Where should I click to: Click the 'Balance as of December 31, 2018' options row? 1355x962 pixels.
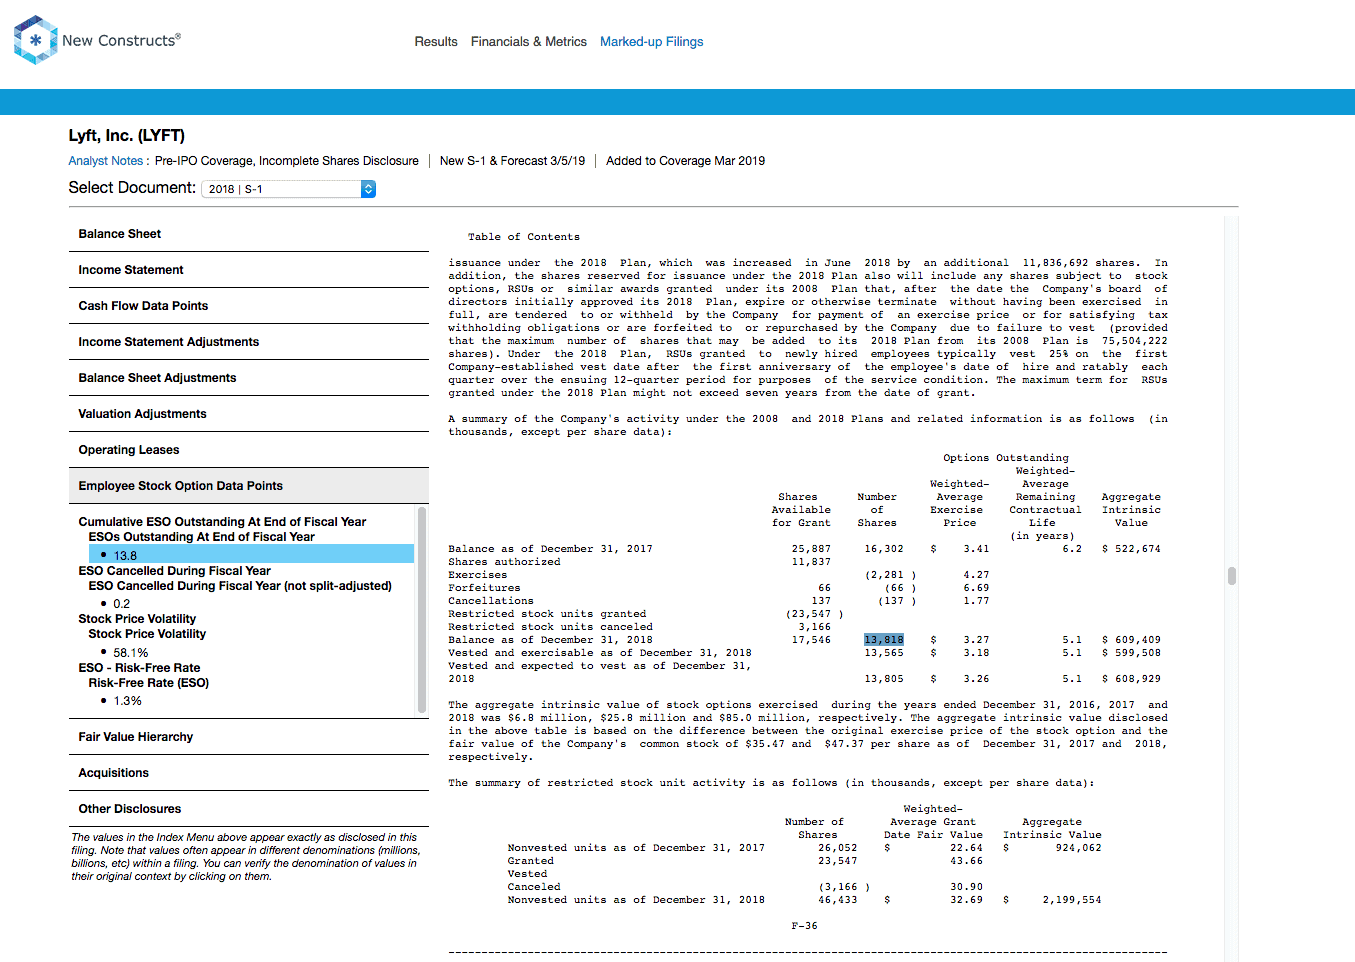coord(550,640)
